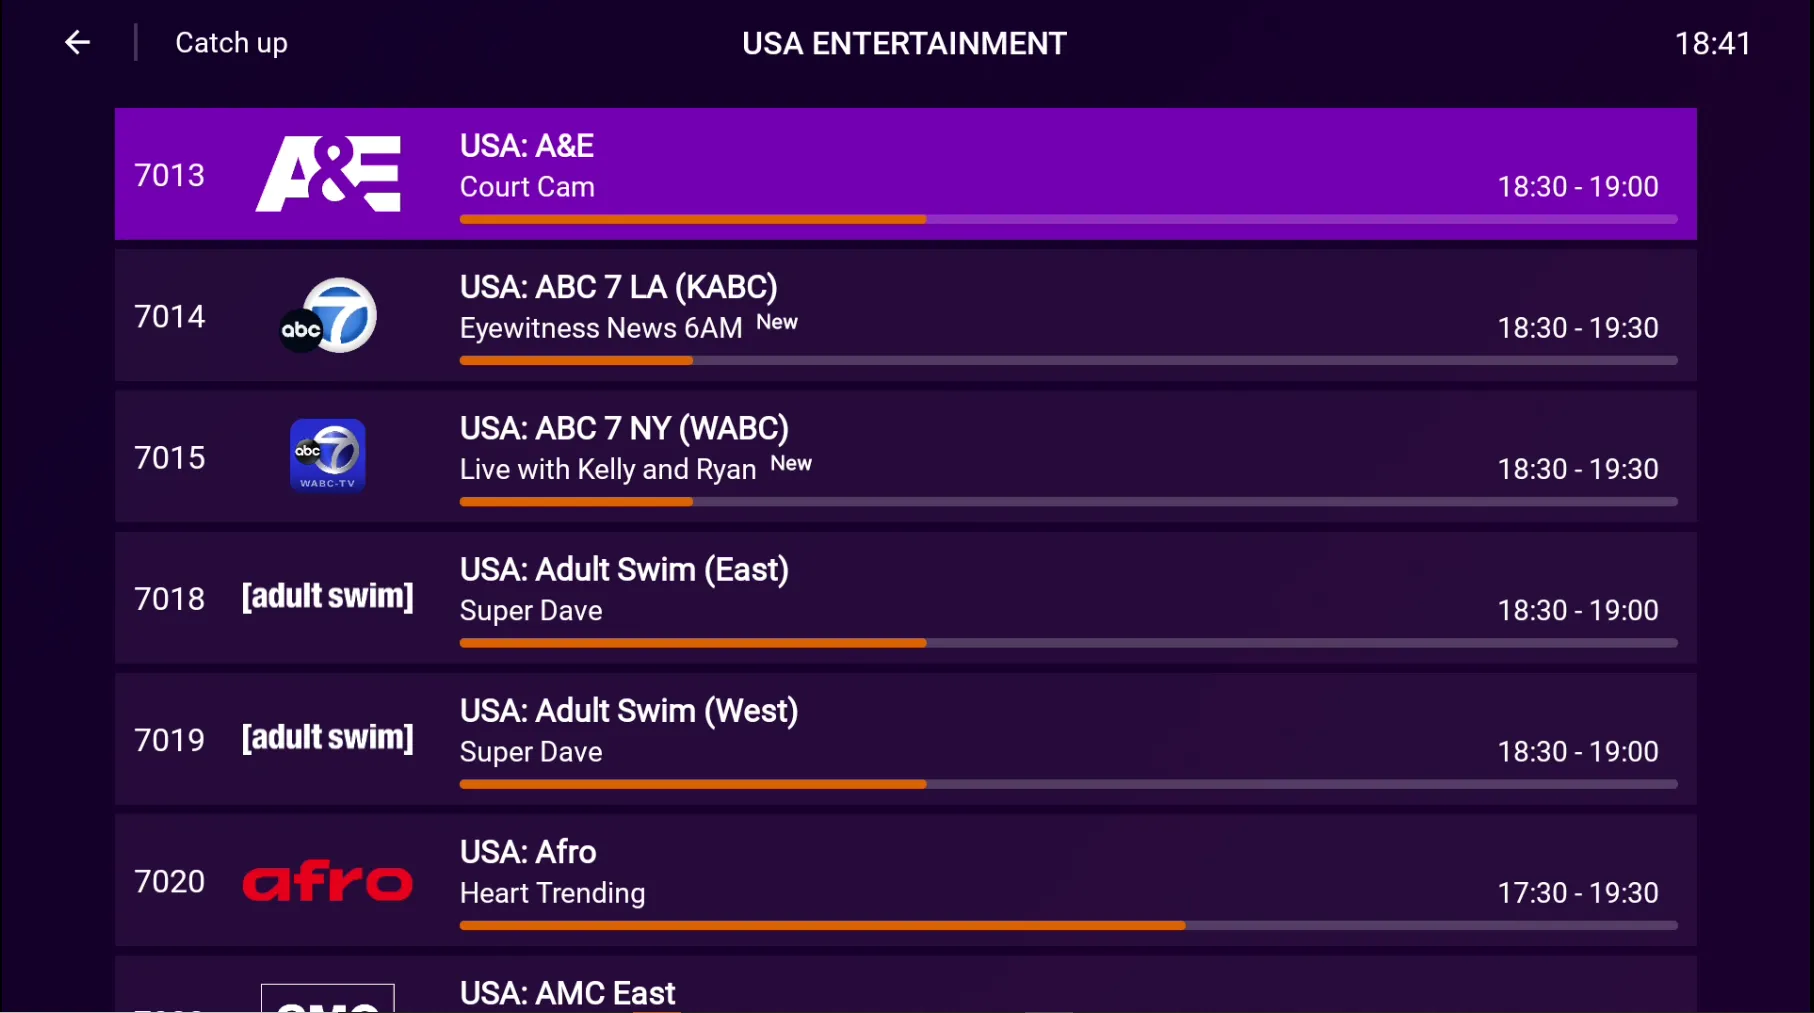Play Court Cam on USA: A&E
The image size is (1814, 1013).
coord(527,187)
